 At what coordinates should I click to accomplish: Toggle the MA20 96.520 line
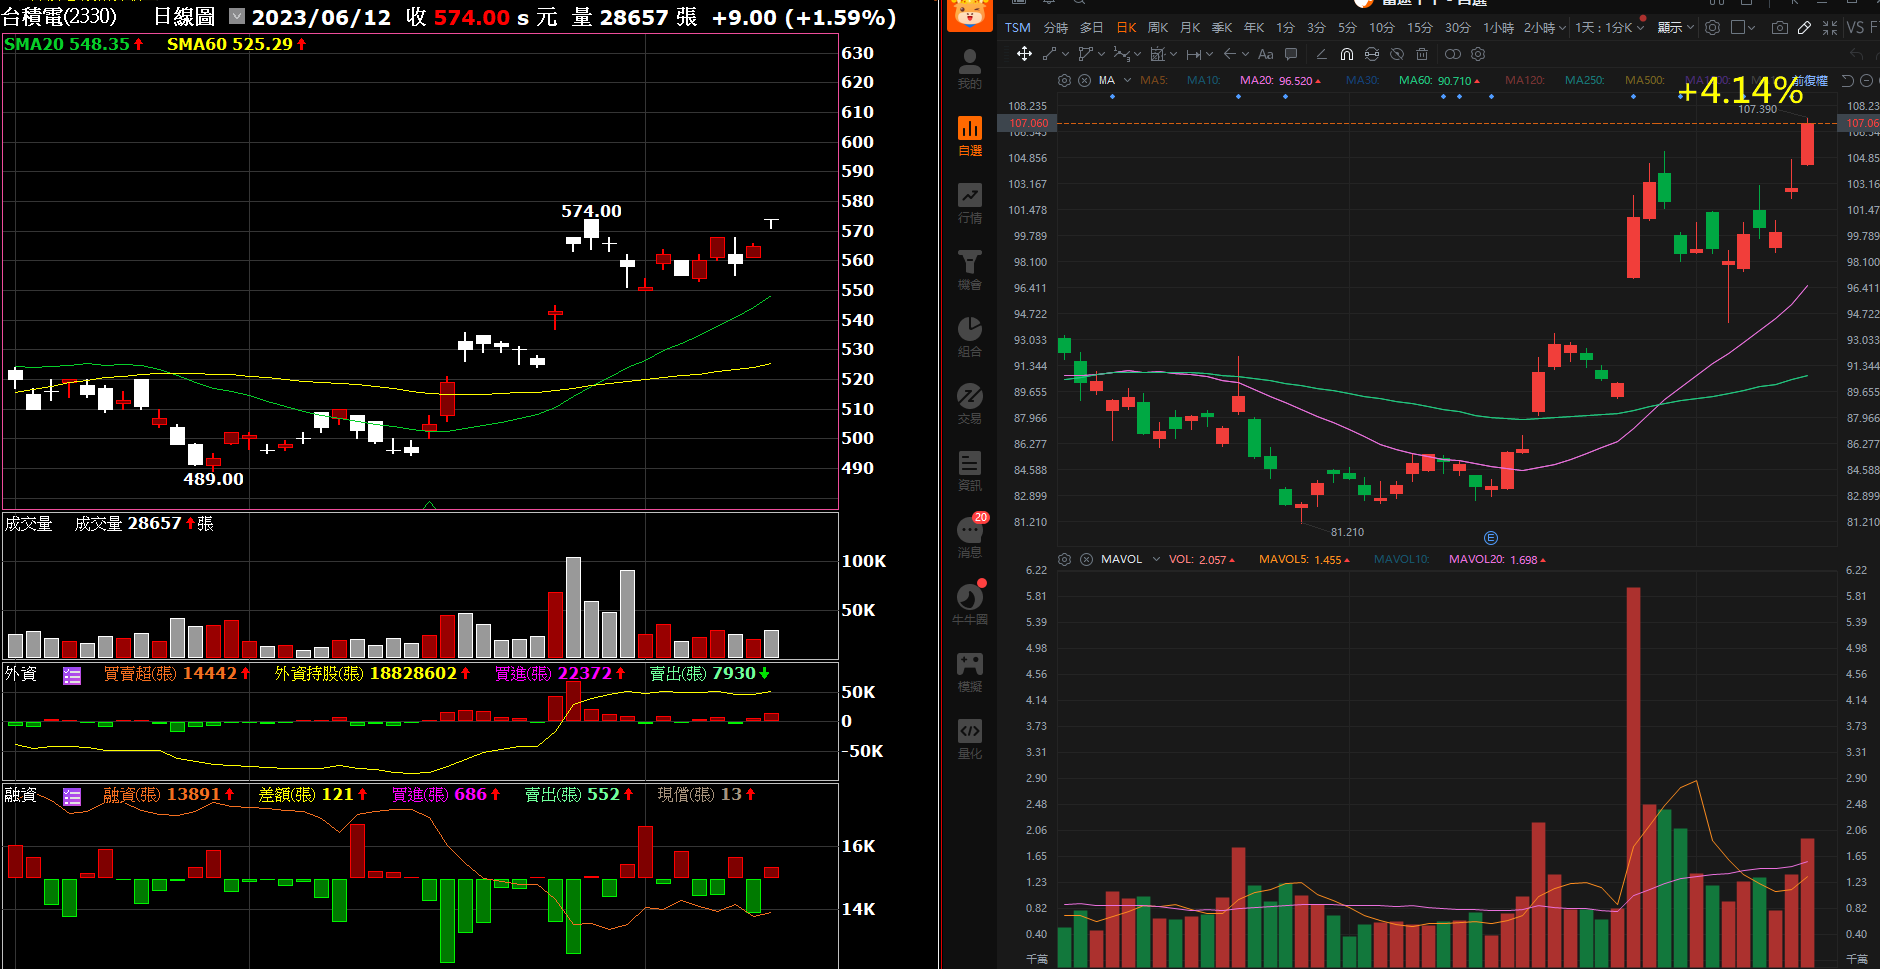(x=1280, y=80)
